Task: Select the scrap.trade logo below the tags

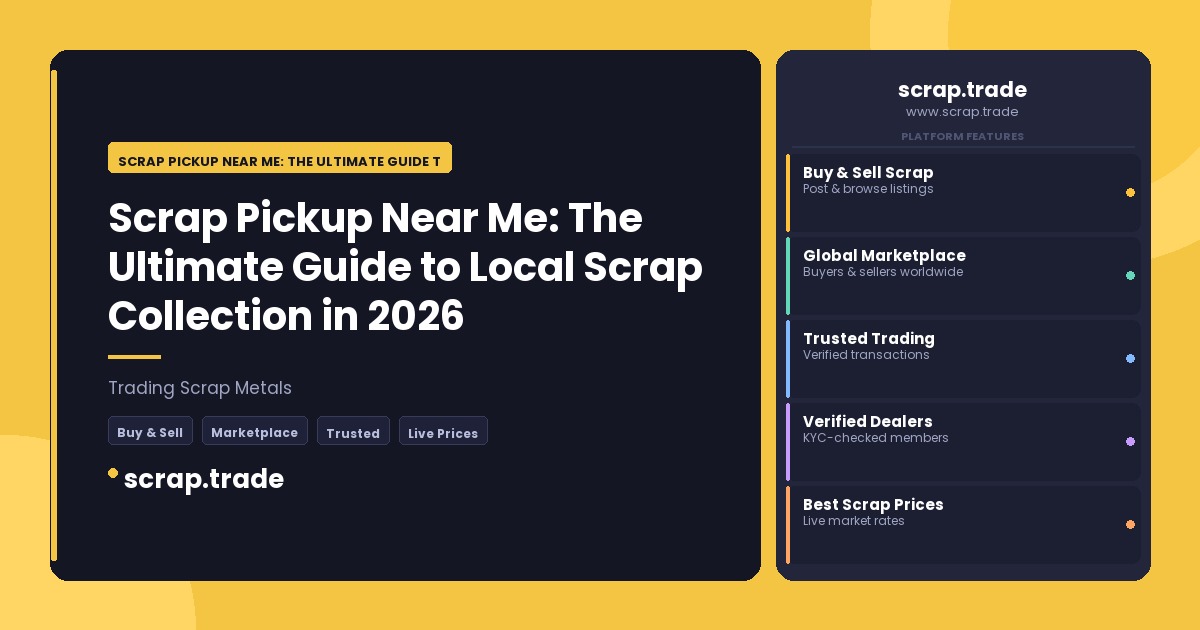Action: 204,478
